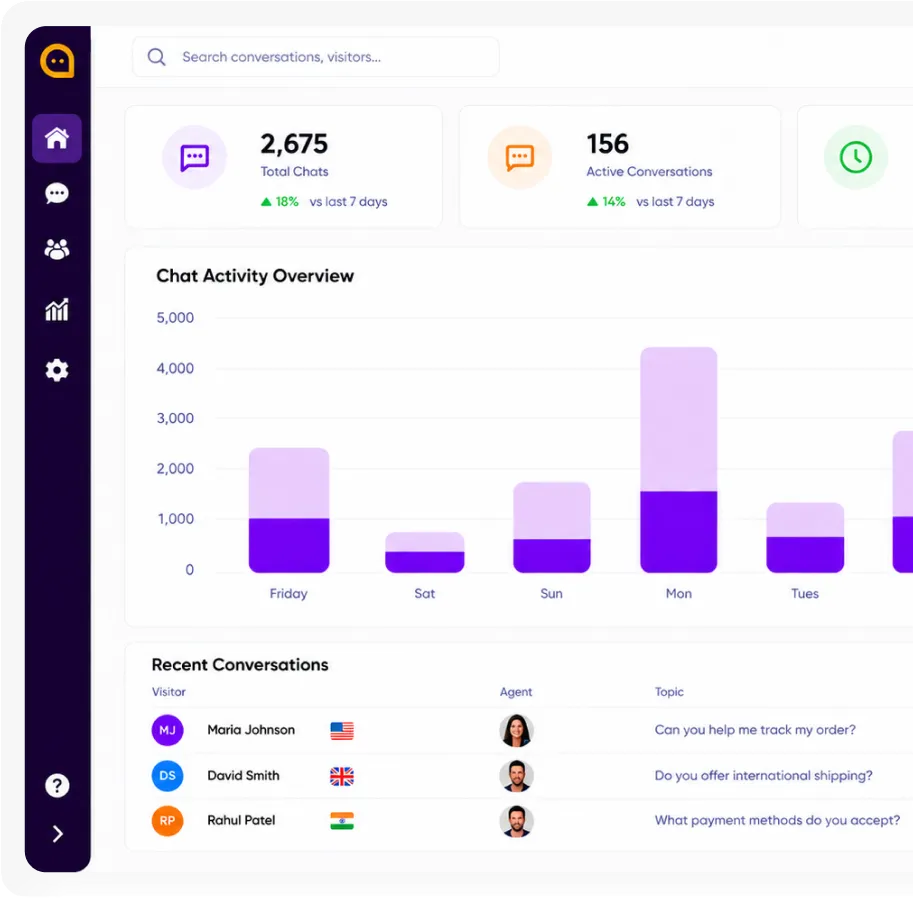Click the US flag next to Maria Johnson

342,731
